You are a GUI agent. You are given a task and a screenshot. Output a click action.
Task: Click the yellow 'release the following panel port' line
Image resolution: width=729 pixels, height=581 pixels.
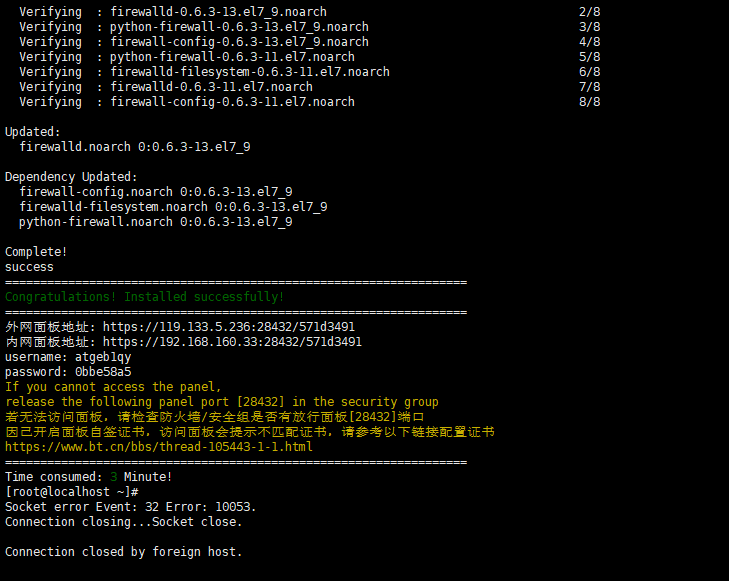(x=222, y=402)
